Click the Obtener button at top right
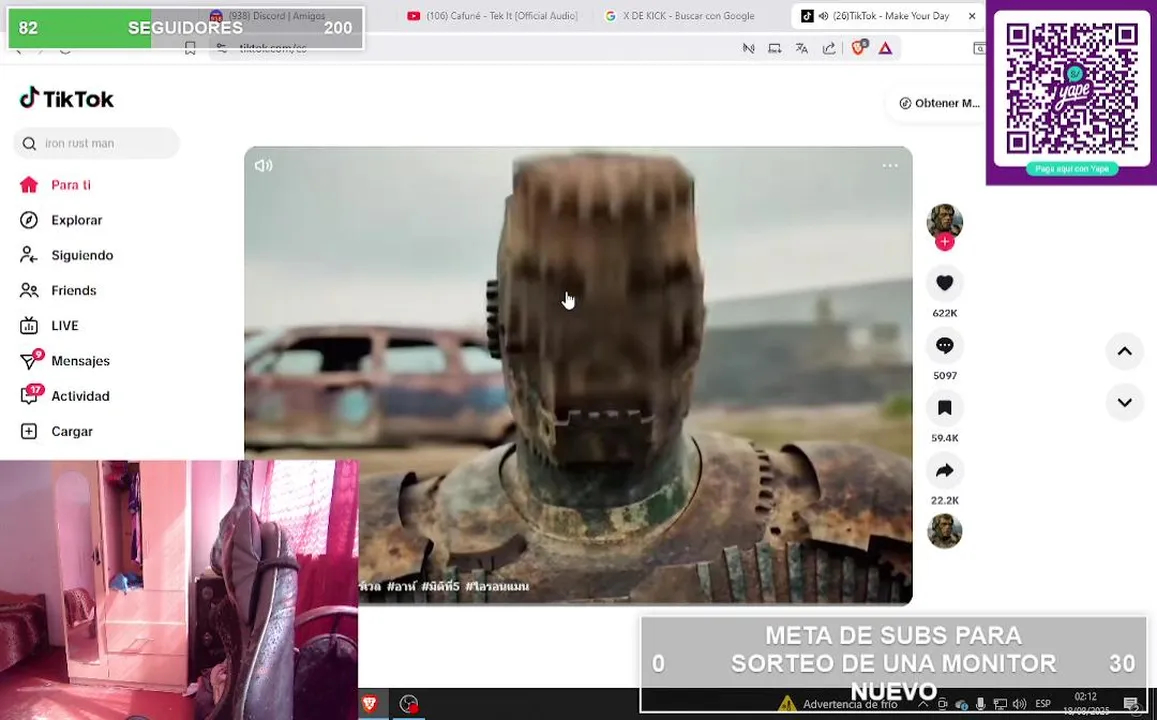The image size is (1157, 720). point(939,103)
